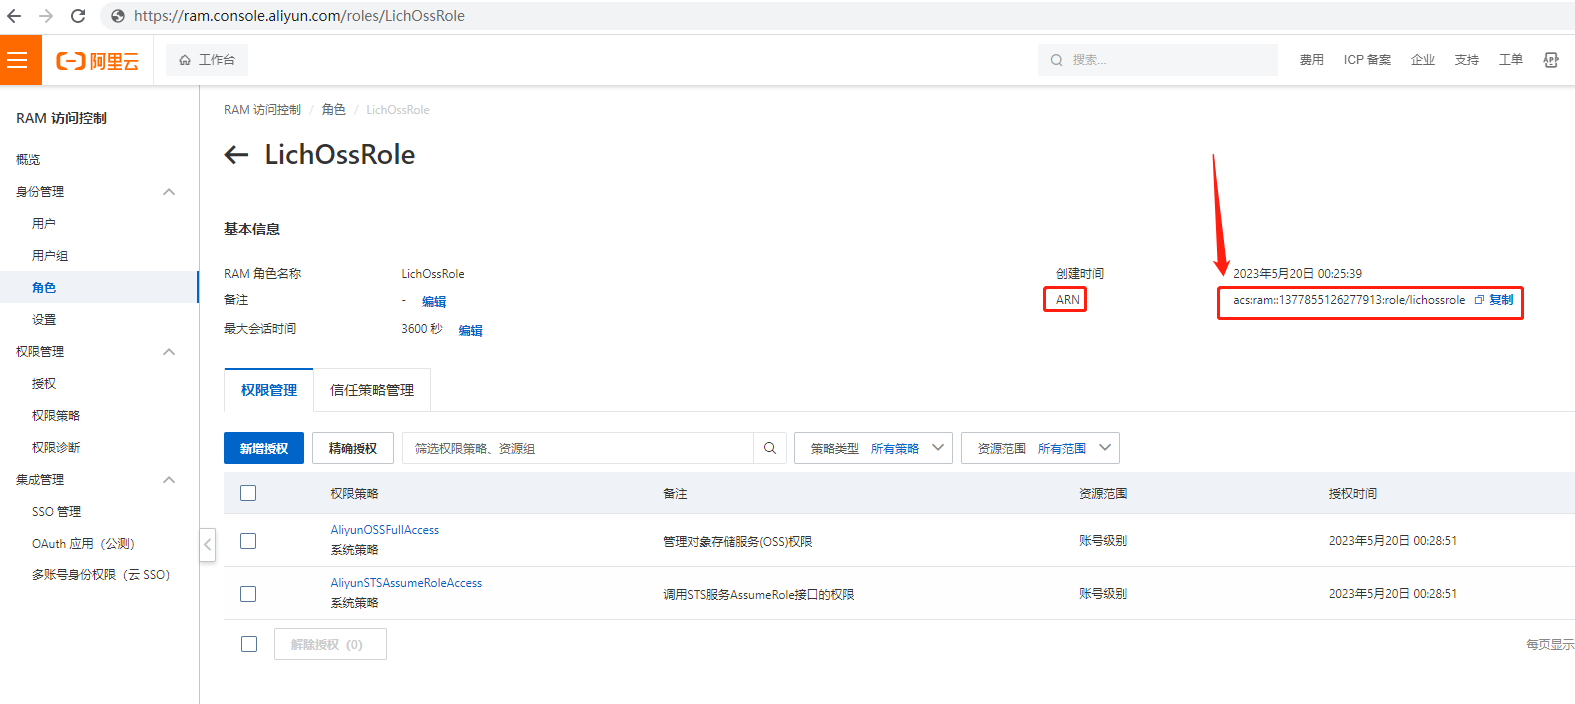Screen dimensions: 1575x704
Task: Open the 资源范围 dropdown
Action: click(x=1040, y=448)
